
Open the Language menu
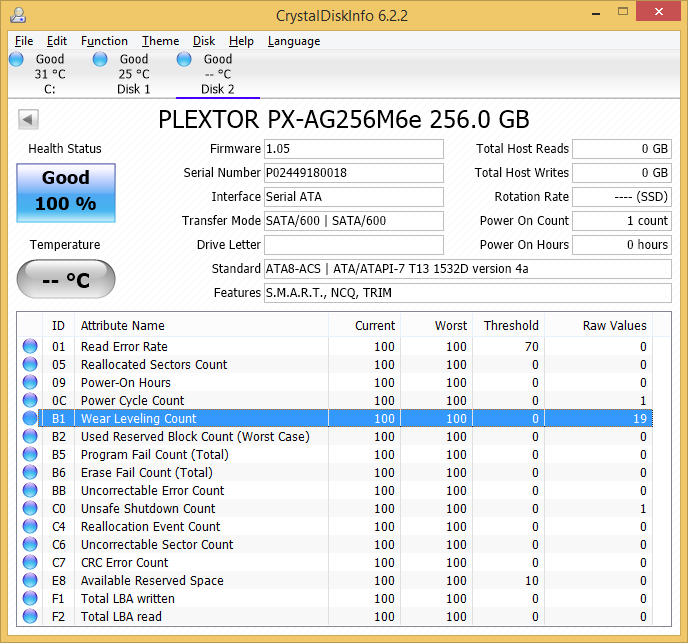[294, 41]
